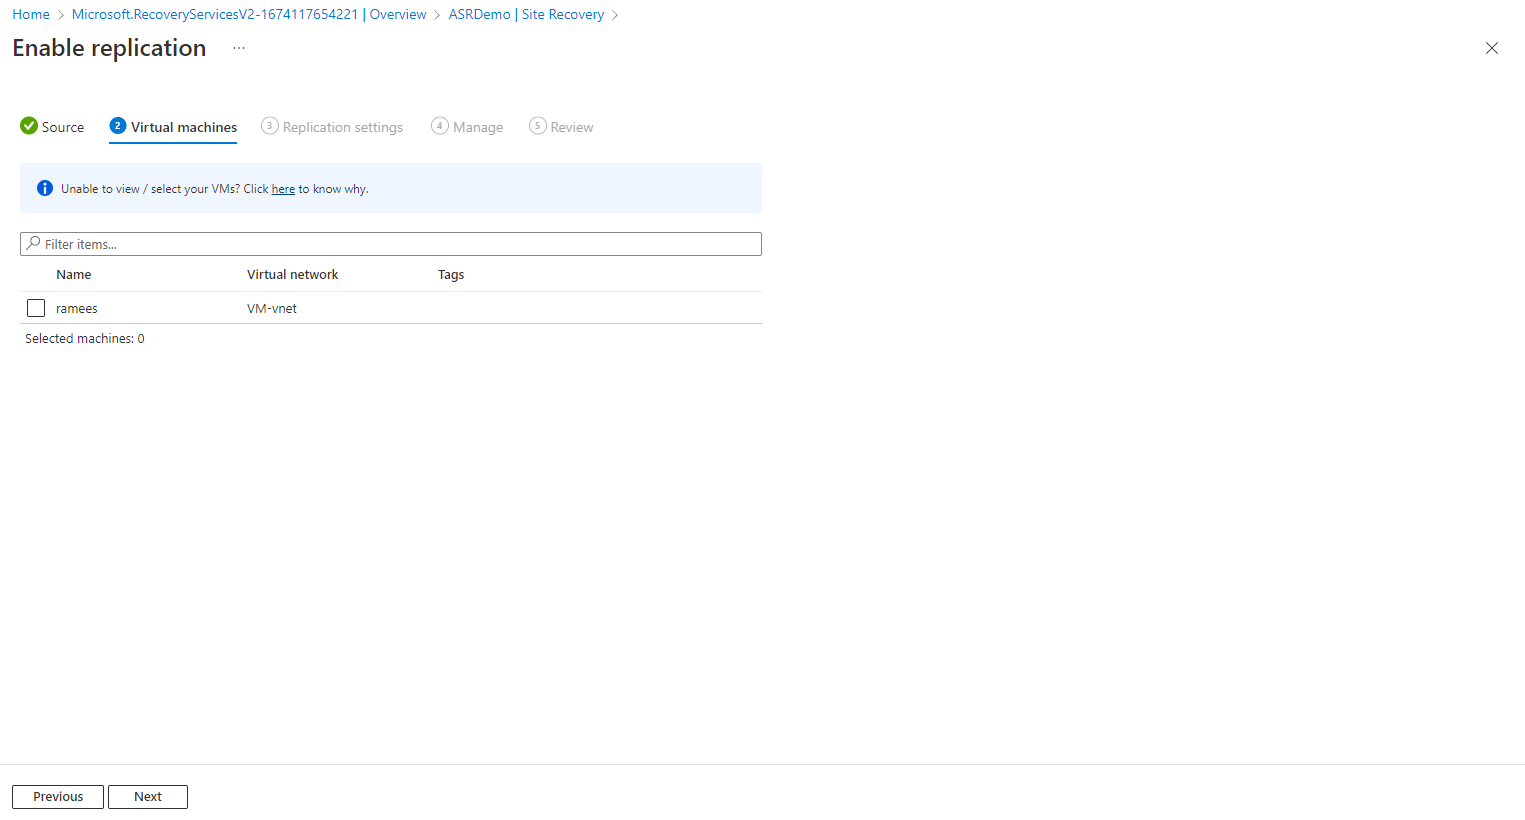Select the Virtual machines step tab
1525x820 pixels.
coord(173,127)
